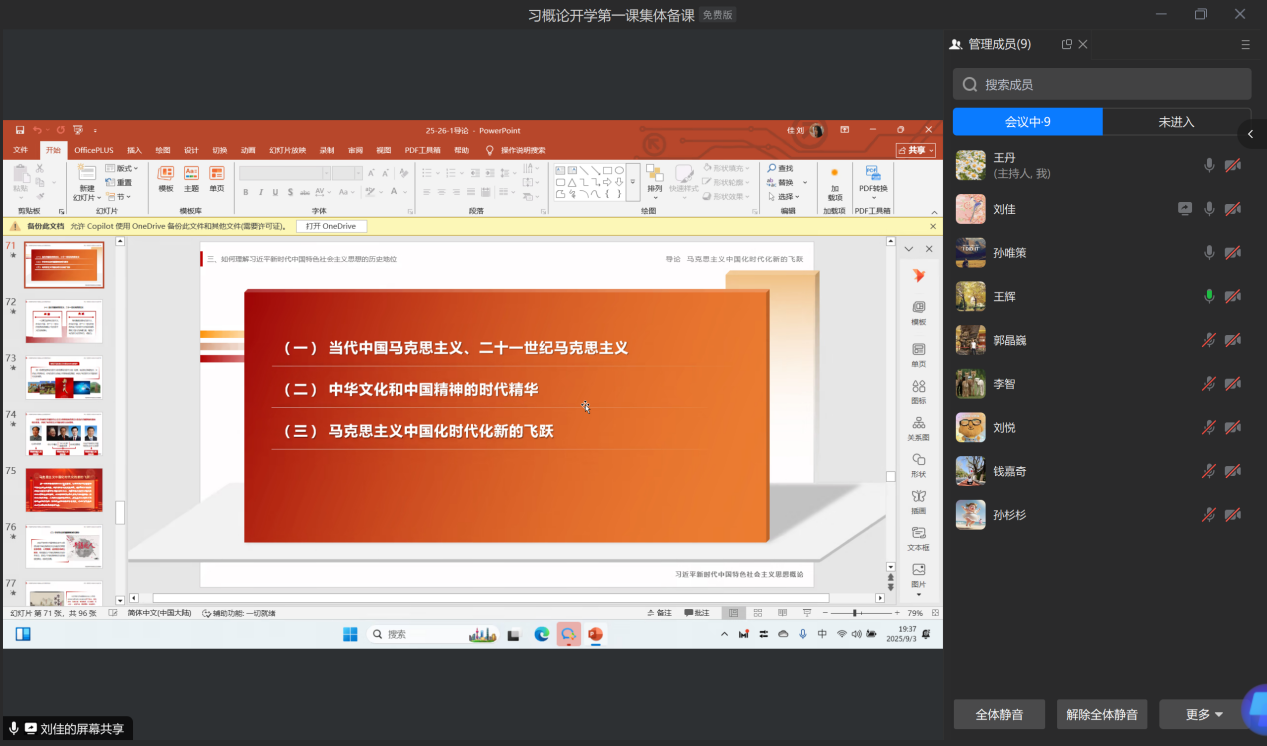Open the 插入 ribbon tab

click(134, 150)
